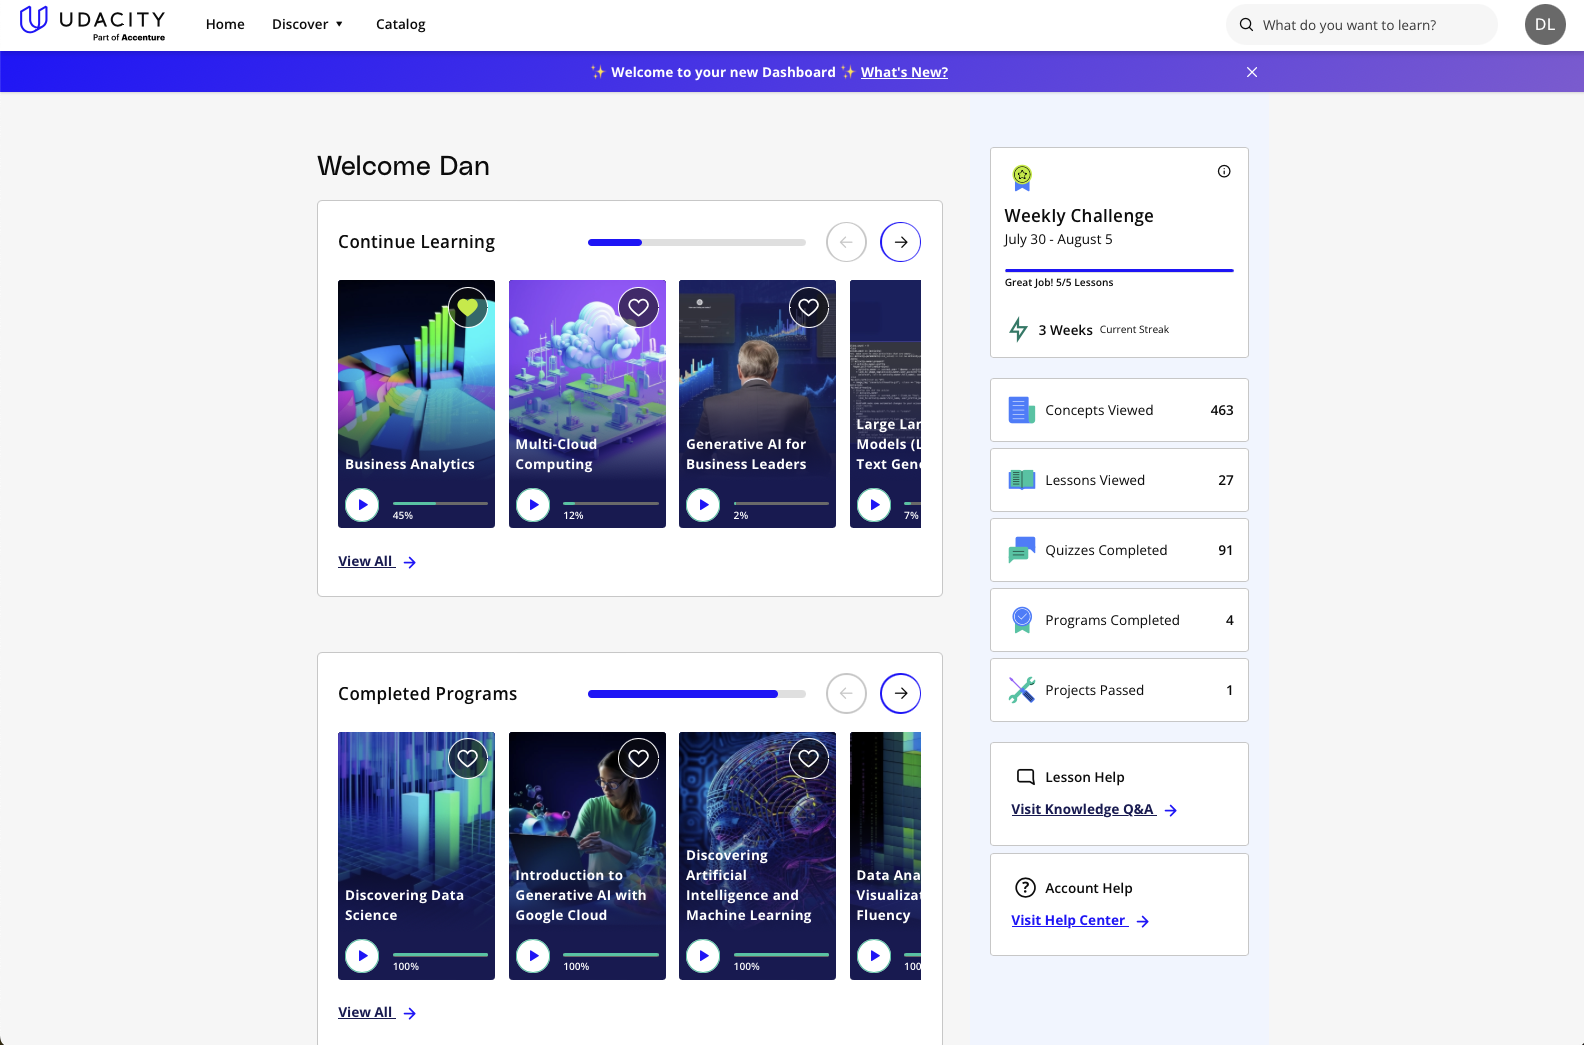Resume the Large Language Models course

[874, 505]
